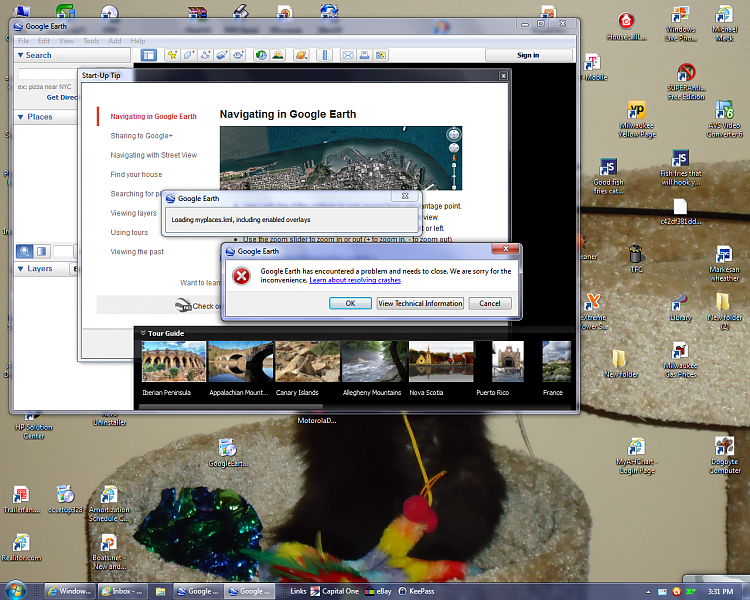This screenshot has width=750, height=600.
Task: Open the Tools menu
Action: click(91, 41)
